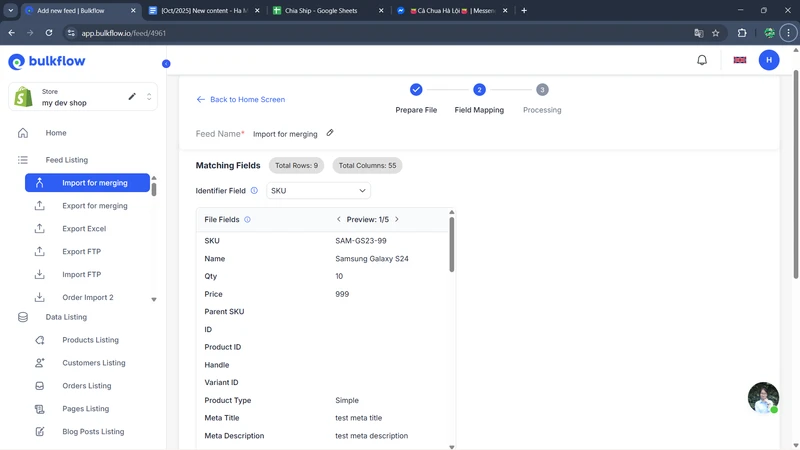Go to previous preview row
The image size is (800, 450).
coord(339,219)
